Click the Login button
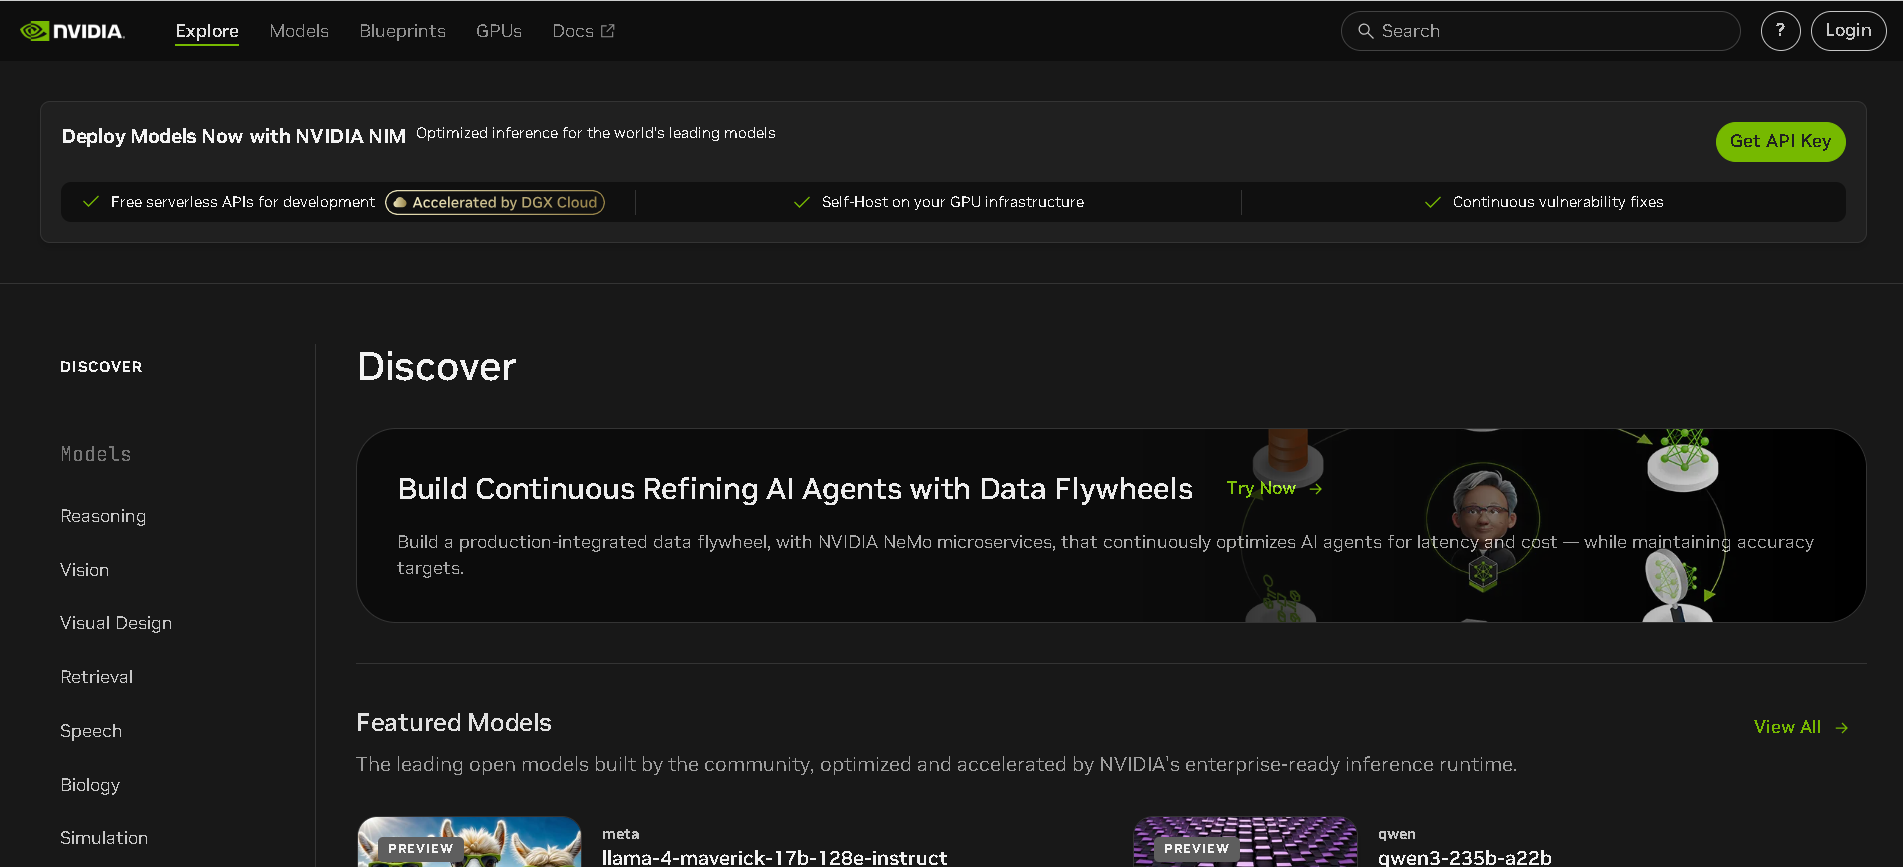Image resolution: width=1903 pixels, height=867 pixels. (1848, 31)
